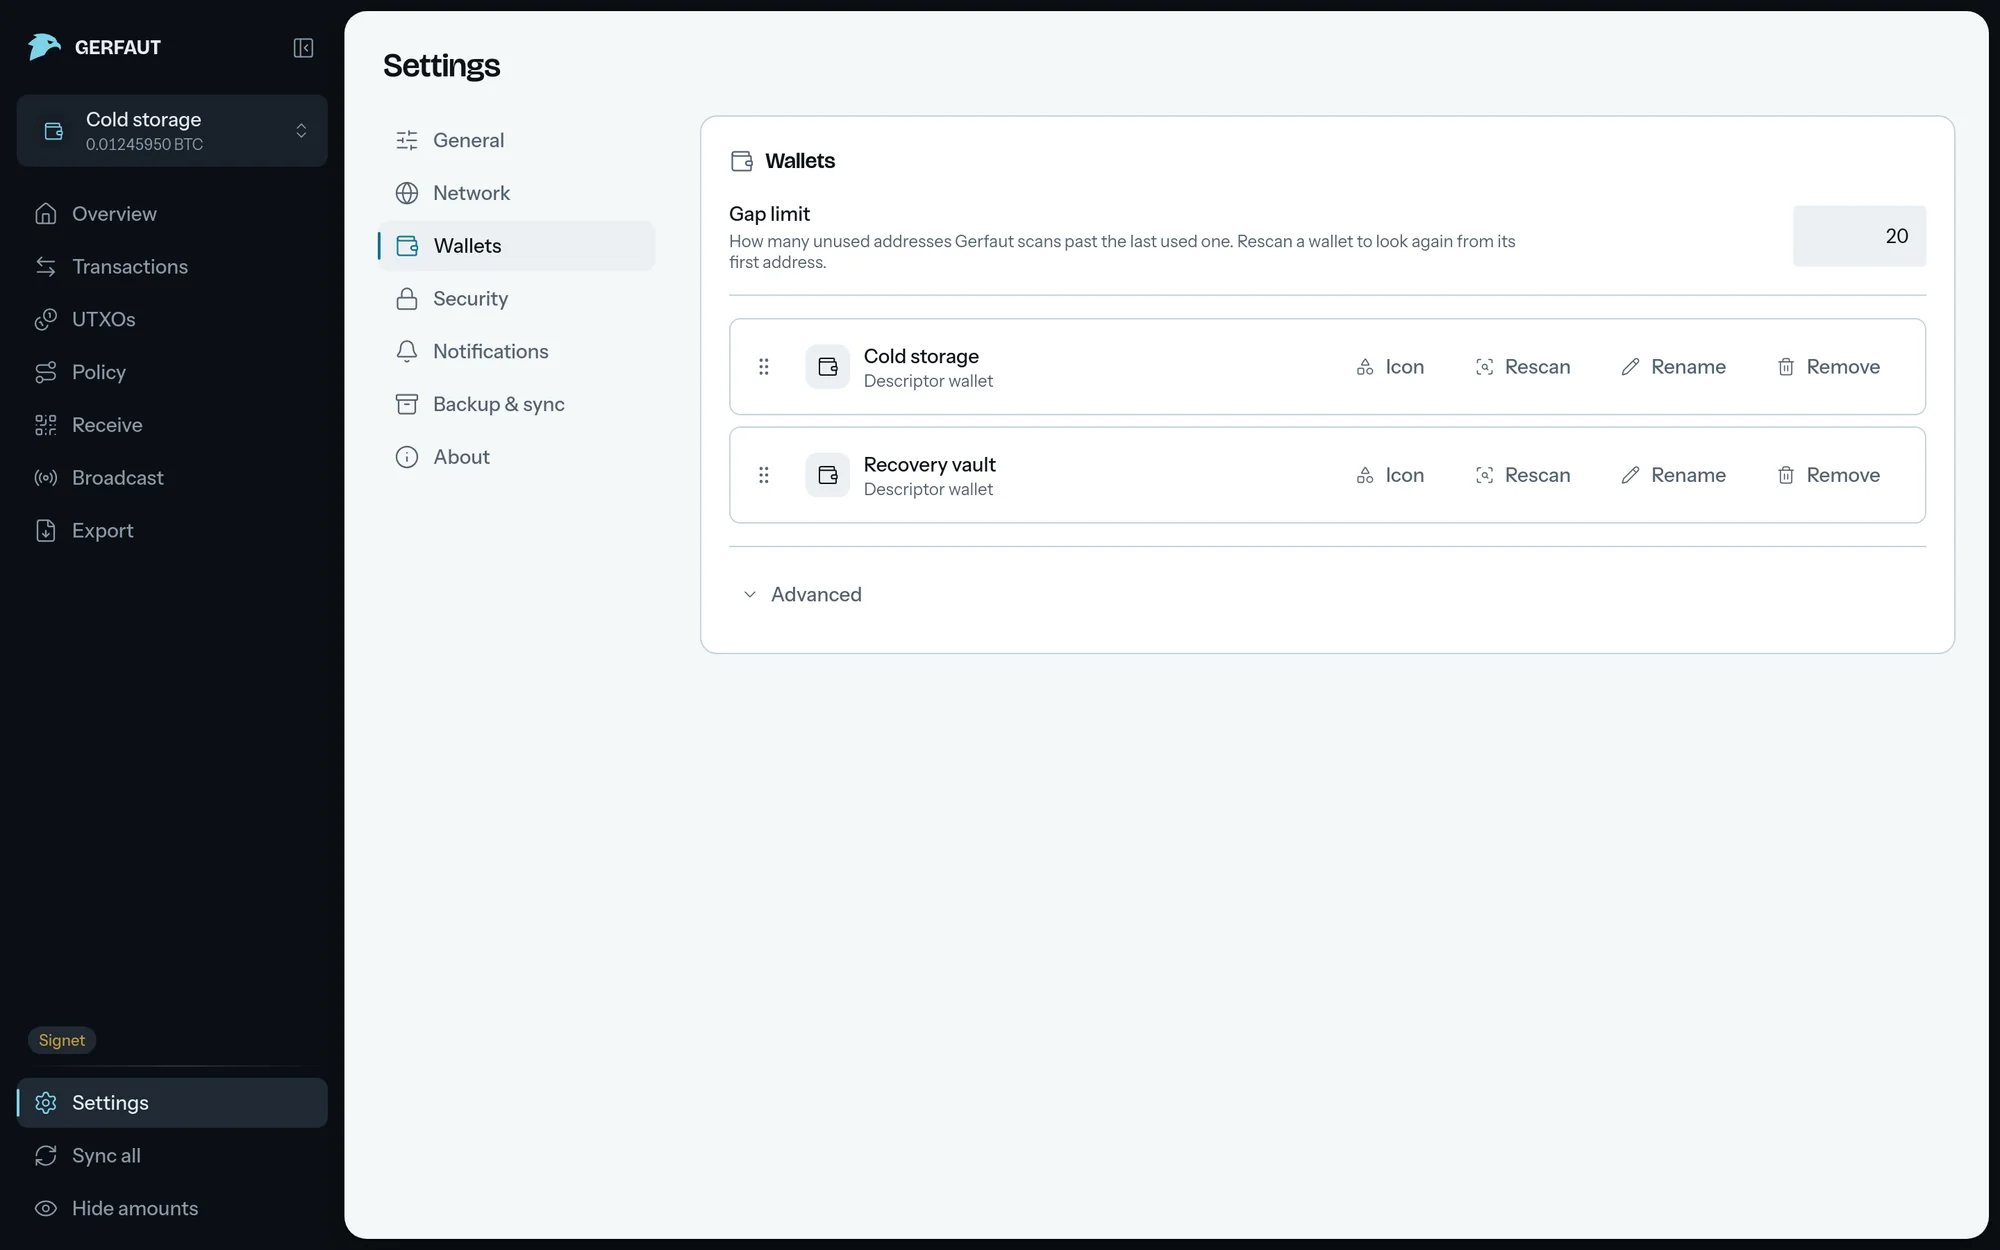Change Icon for Cold storage wallet
2000x1250 pixels.
pyautogui.click(x=1390, y=367)
